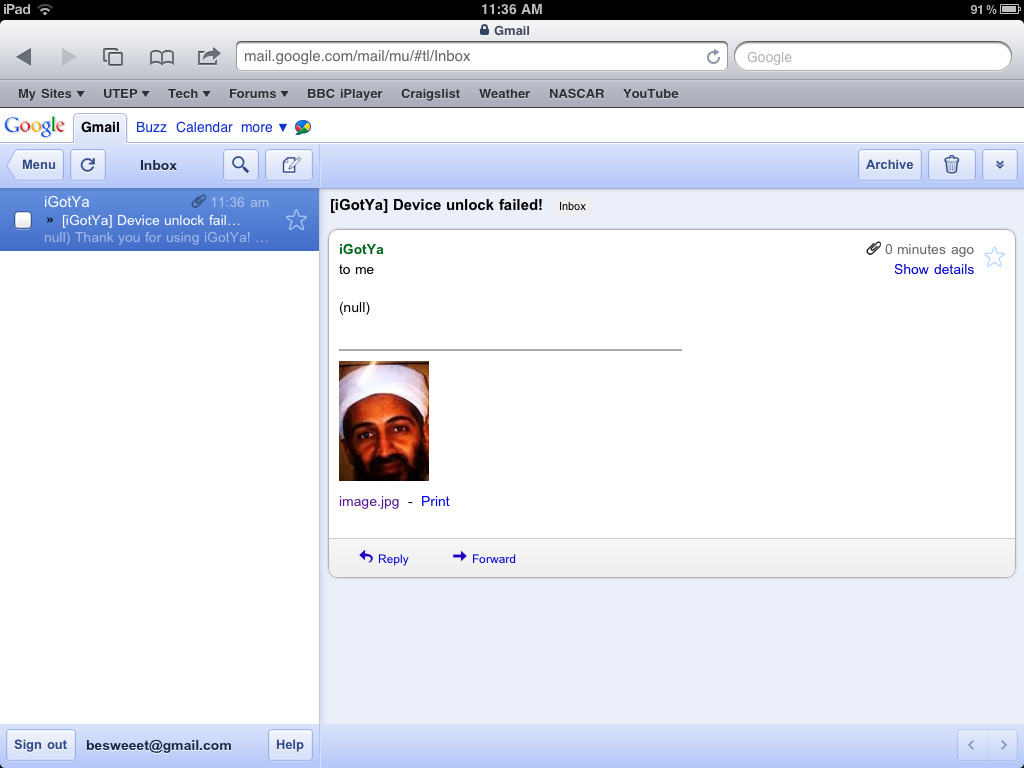This screenshot has width=1024, height=768.
Task: Delete message with trash icon
Action: pyautogui.click(x=952, y=165)
